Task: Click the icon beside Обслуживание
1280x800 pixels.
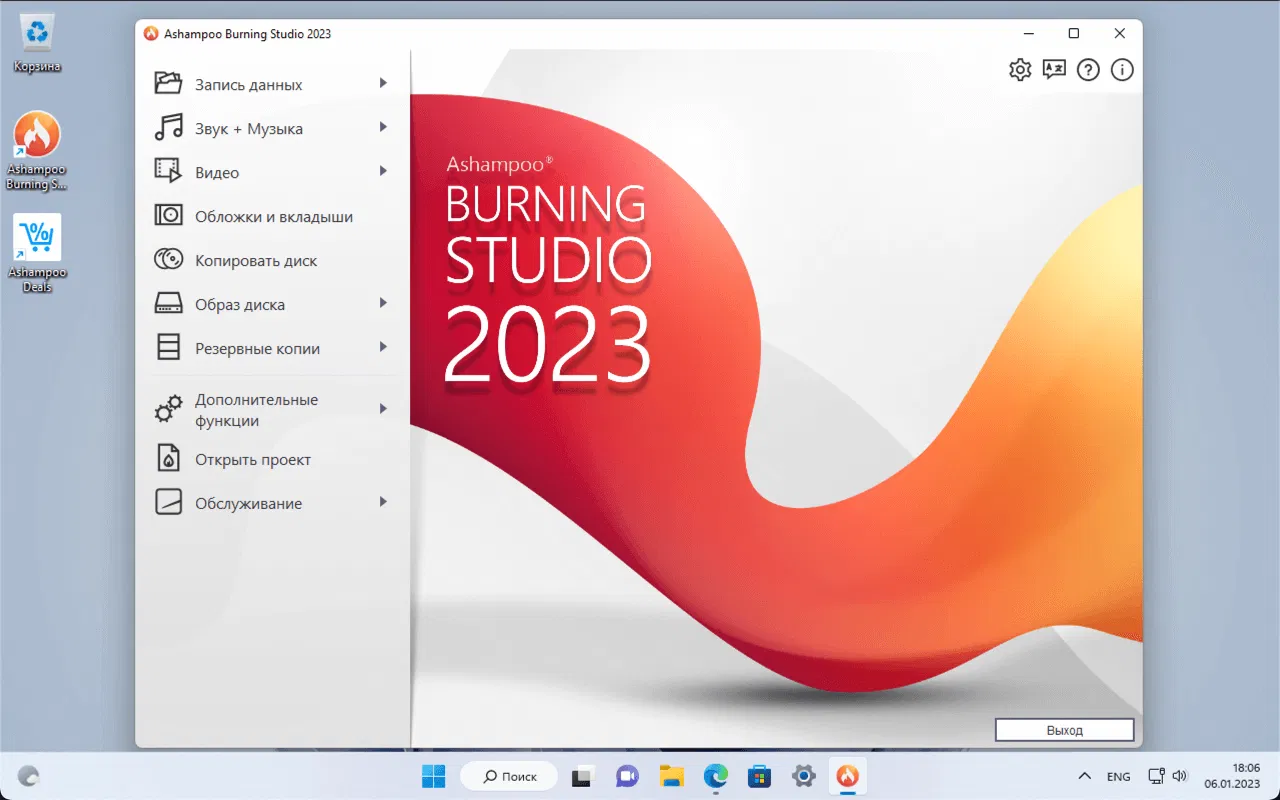Action: (168, 502)
